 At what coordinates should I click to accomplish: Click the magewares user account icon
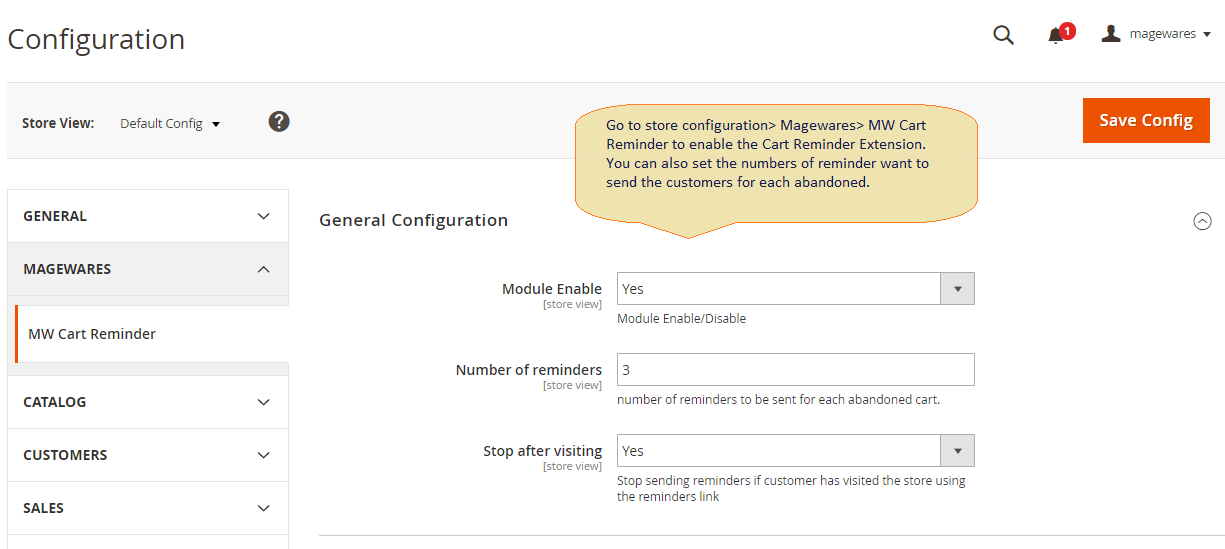[1111, 34]
